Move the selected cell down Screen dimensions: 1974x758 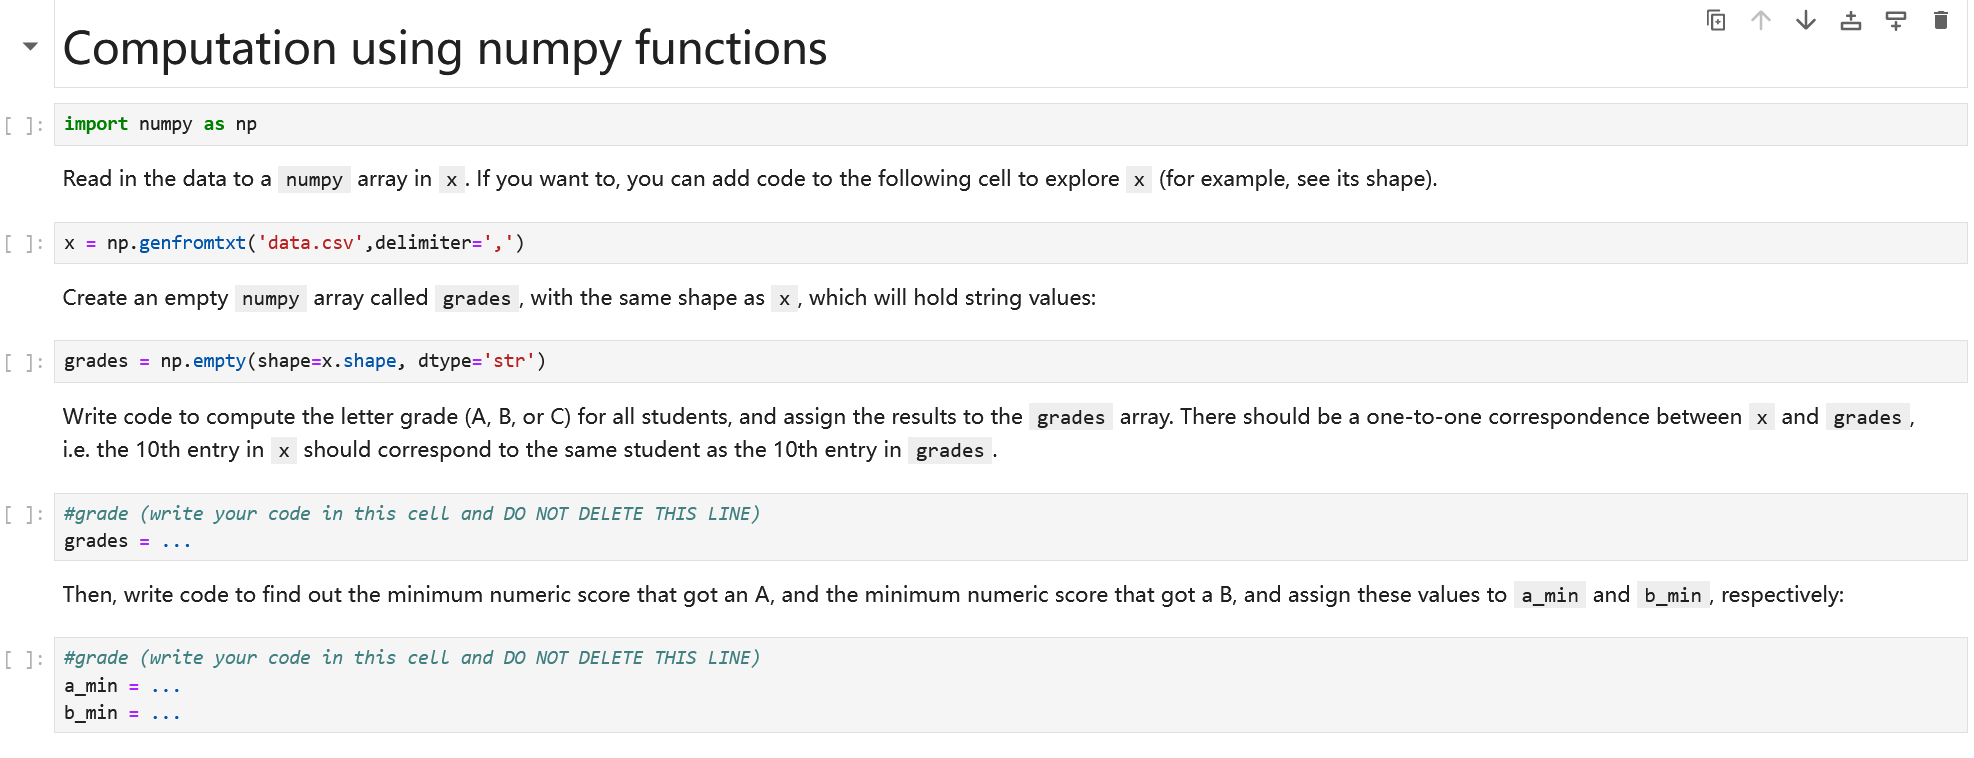coord(1804,20)
